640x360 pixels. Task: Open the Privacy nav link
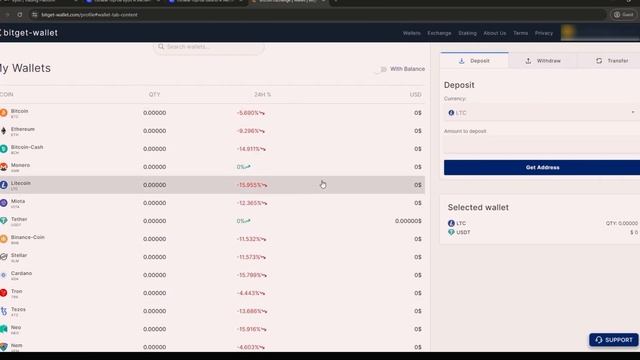tap(544, 33)
